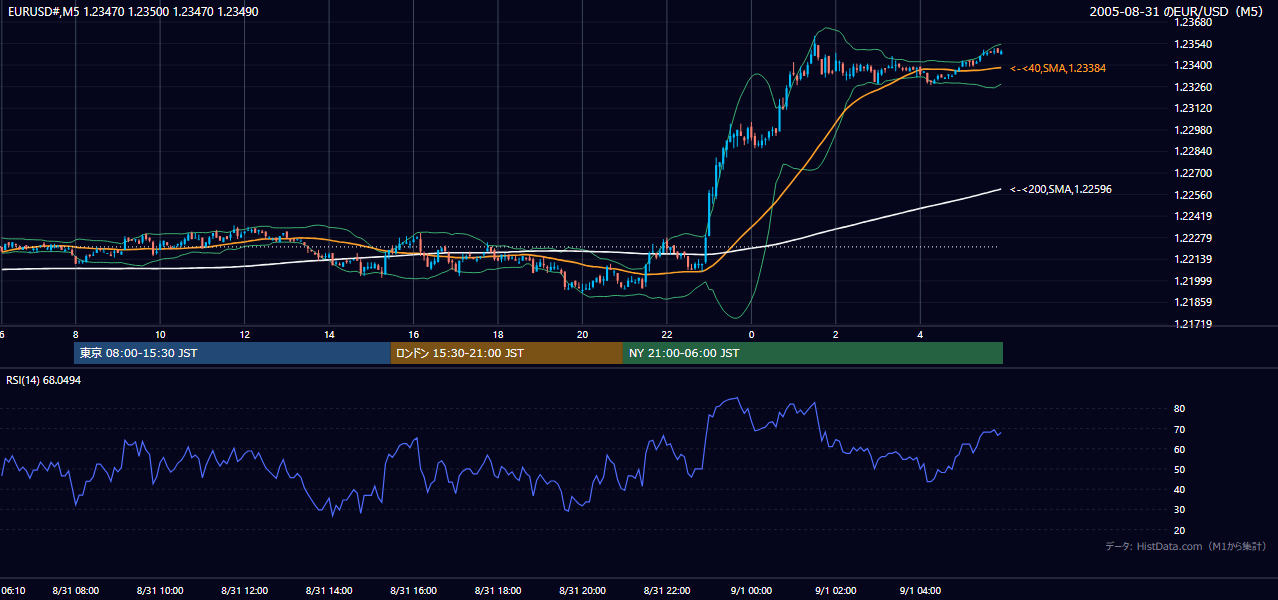Click the 9/1 00:00 bottom time label
The image size is (1278, 600).
point(751,591)
